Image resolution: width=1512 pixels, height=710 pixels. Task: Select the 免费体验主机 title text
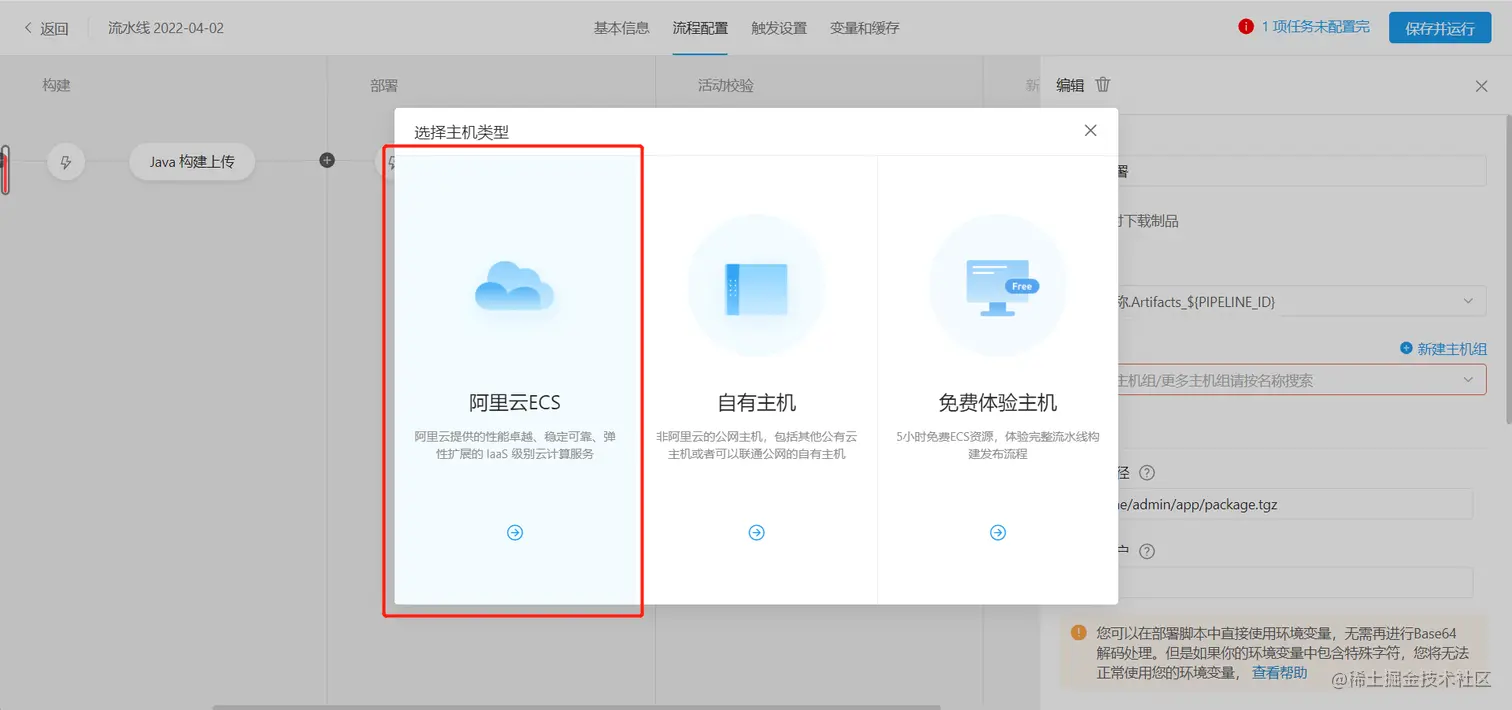pos(998,403)
